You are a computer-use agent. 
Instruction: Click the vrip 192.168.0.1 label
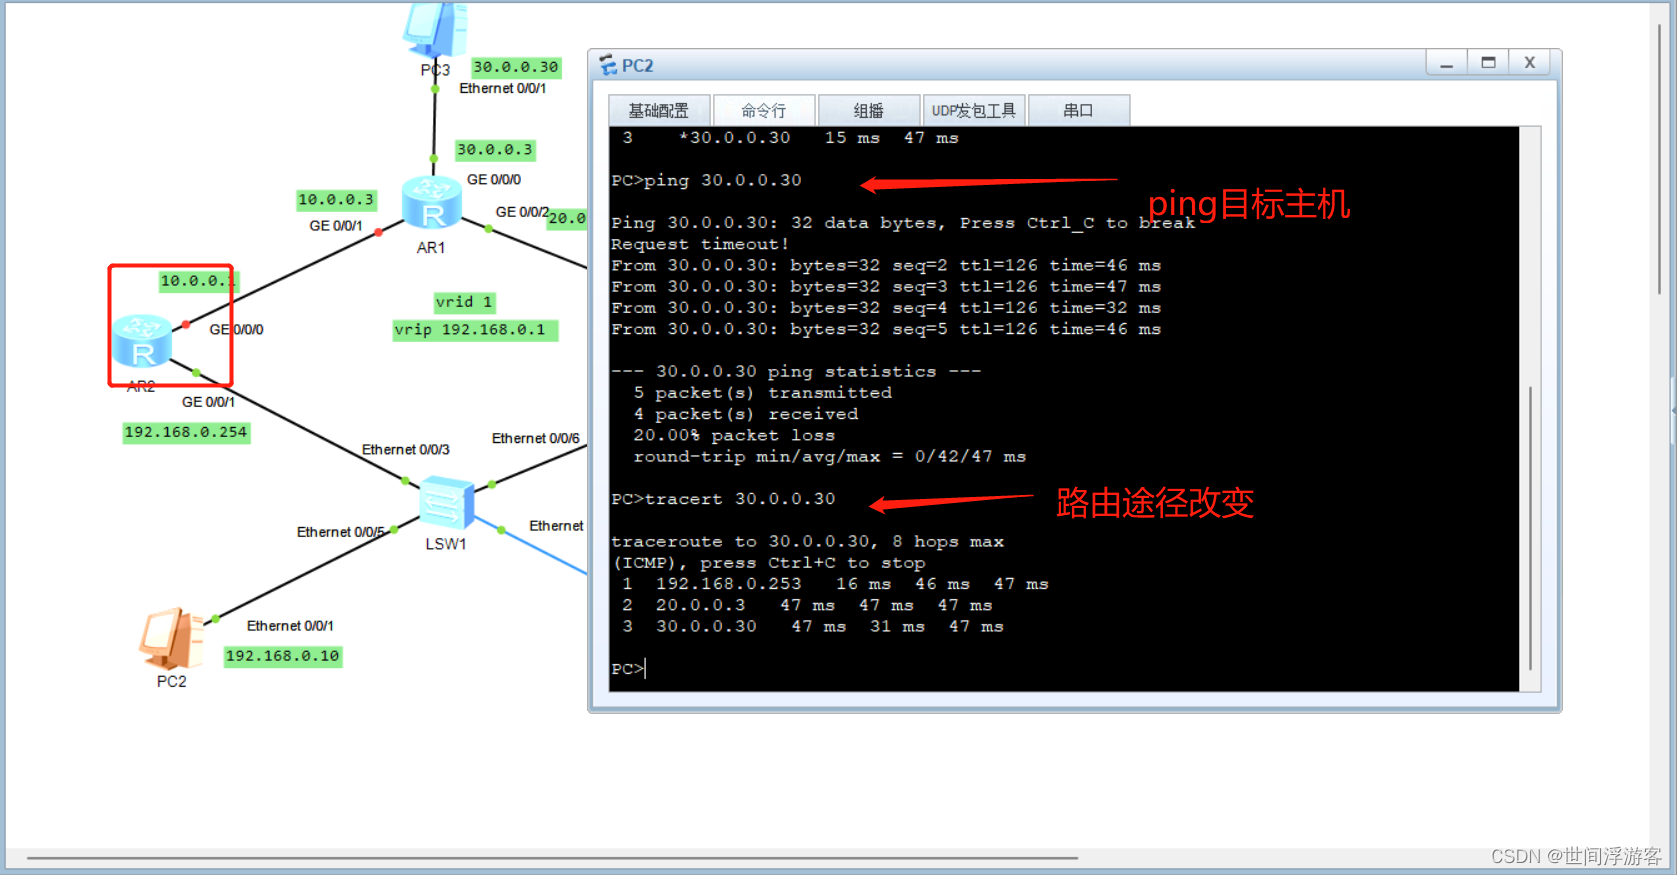click(x=475, y=330)
